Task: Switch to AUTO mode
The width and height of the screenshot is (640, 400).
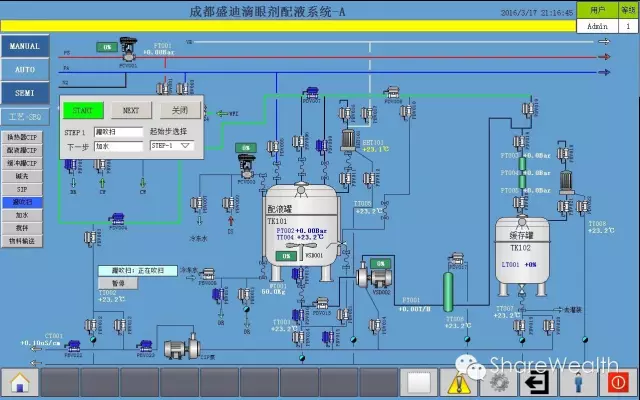Action: click(x=25, y=69)
